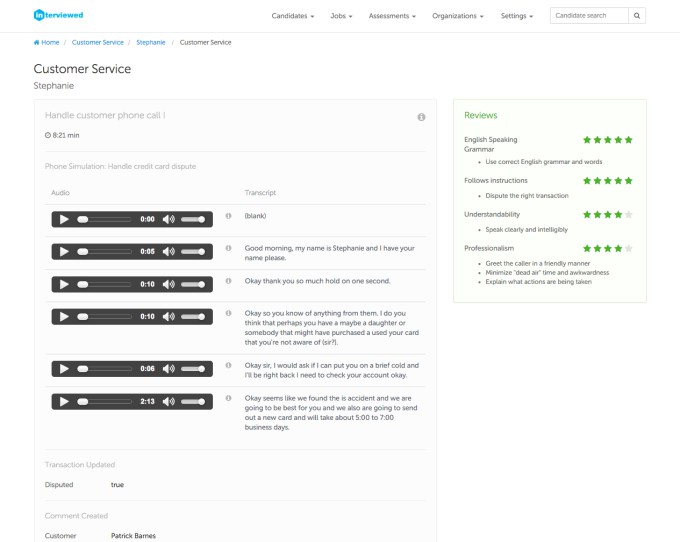Adjust volume slider of the (blank) audio
This screenshot has height=542, width=680.
click(193, 219)
